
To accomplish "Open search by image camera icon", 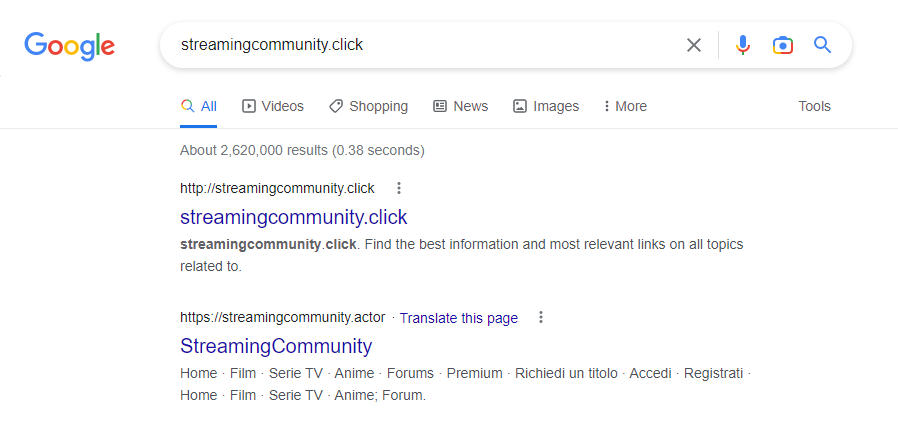I will click(782, 45).
